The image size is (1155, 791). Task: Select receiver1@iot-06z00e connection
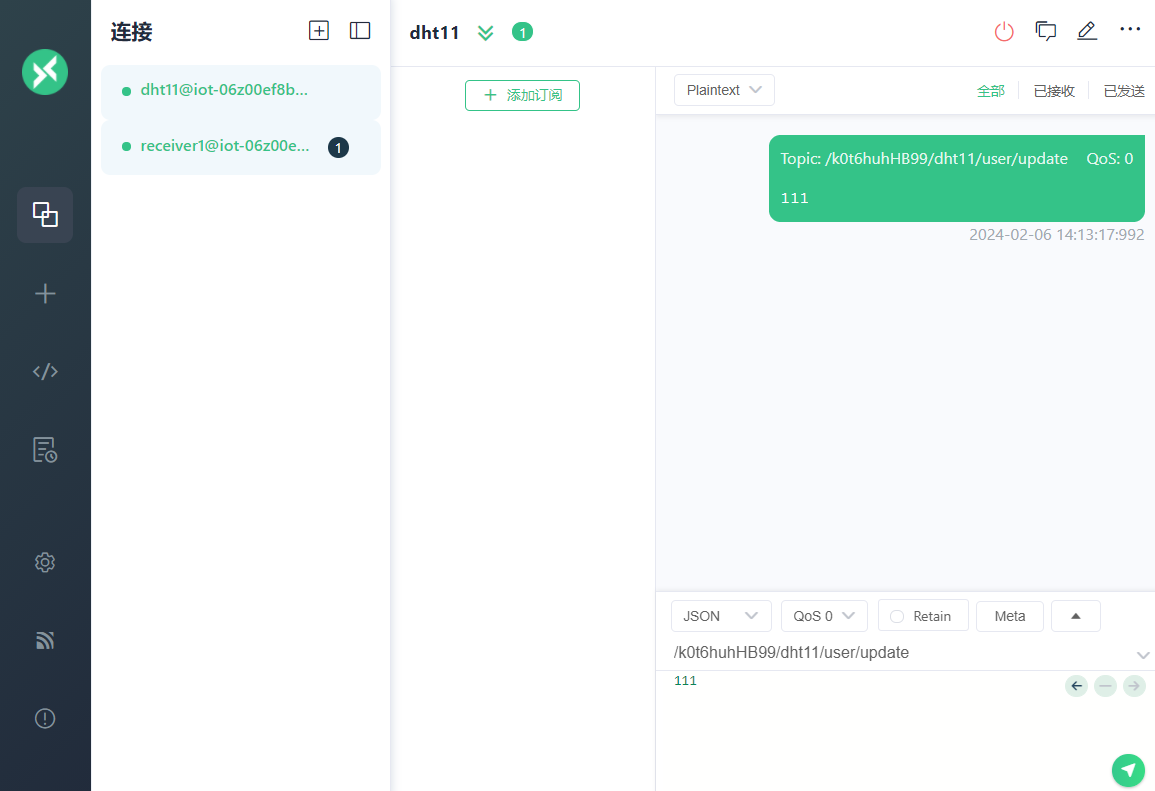click(241, 147)
